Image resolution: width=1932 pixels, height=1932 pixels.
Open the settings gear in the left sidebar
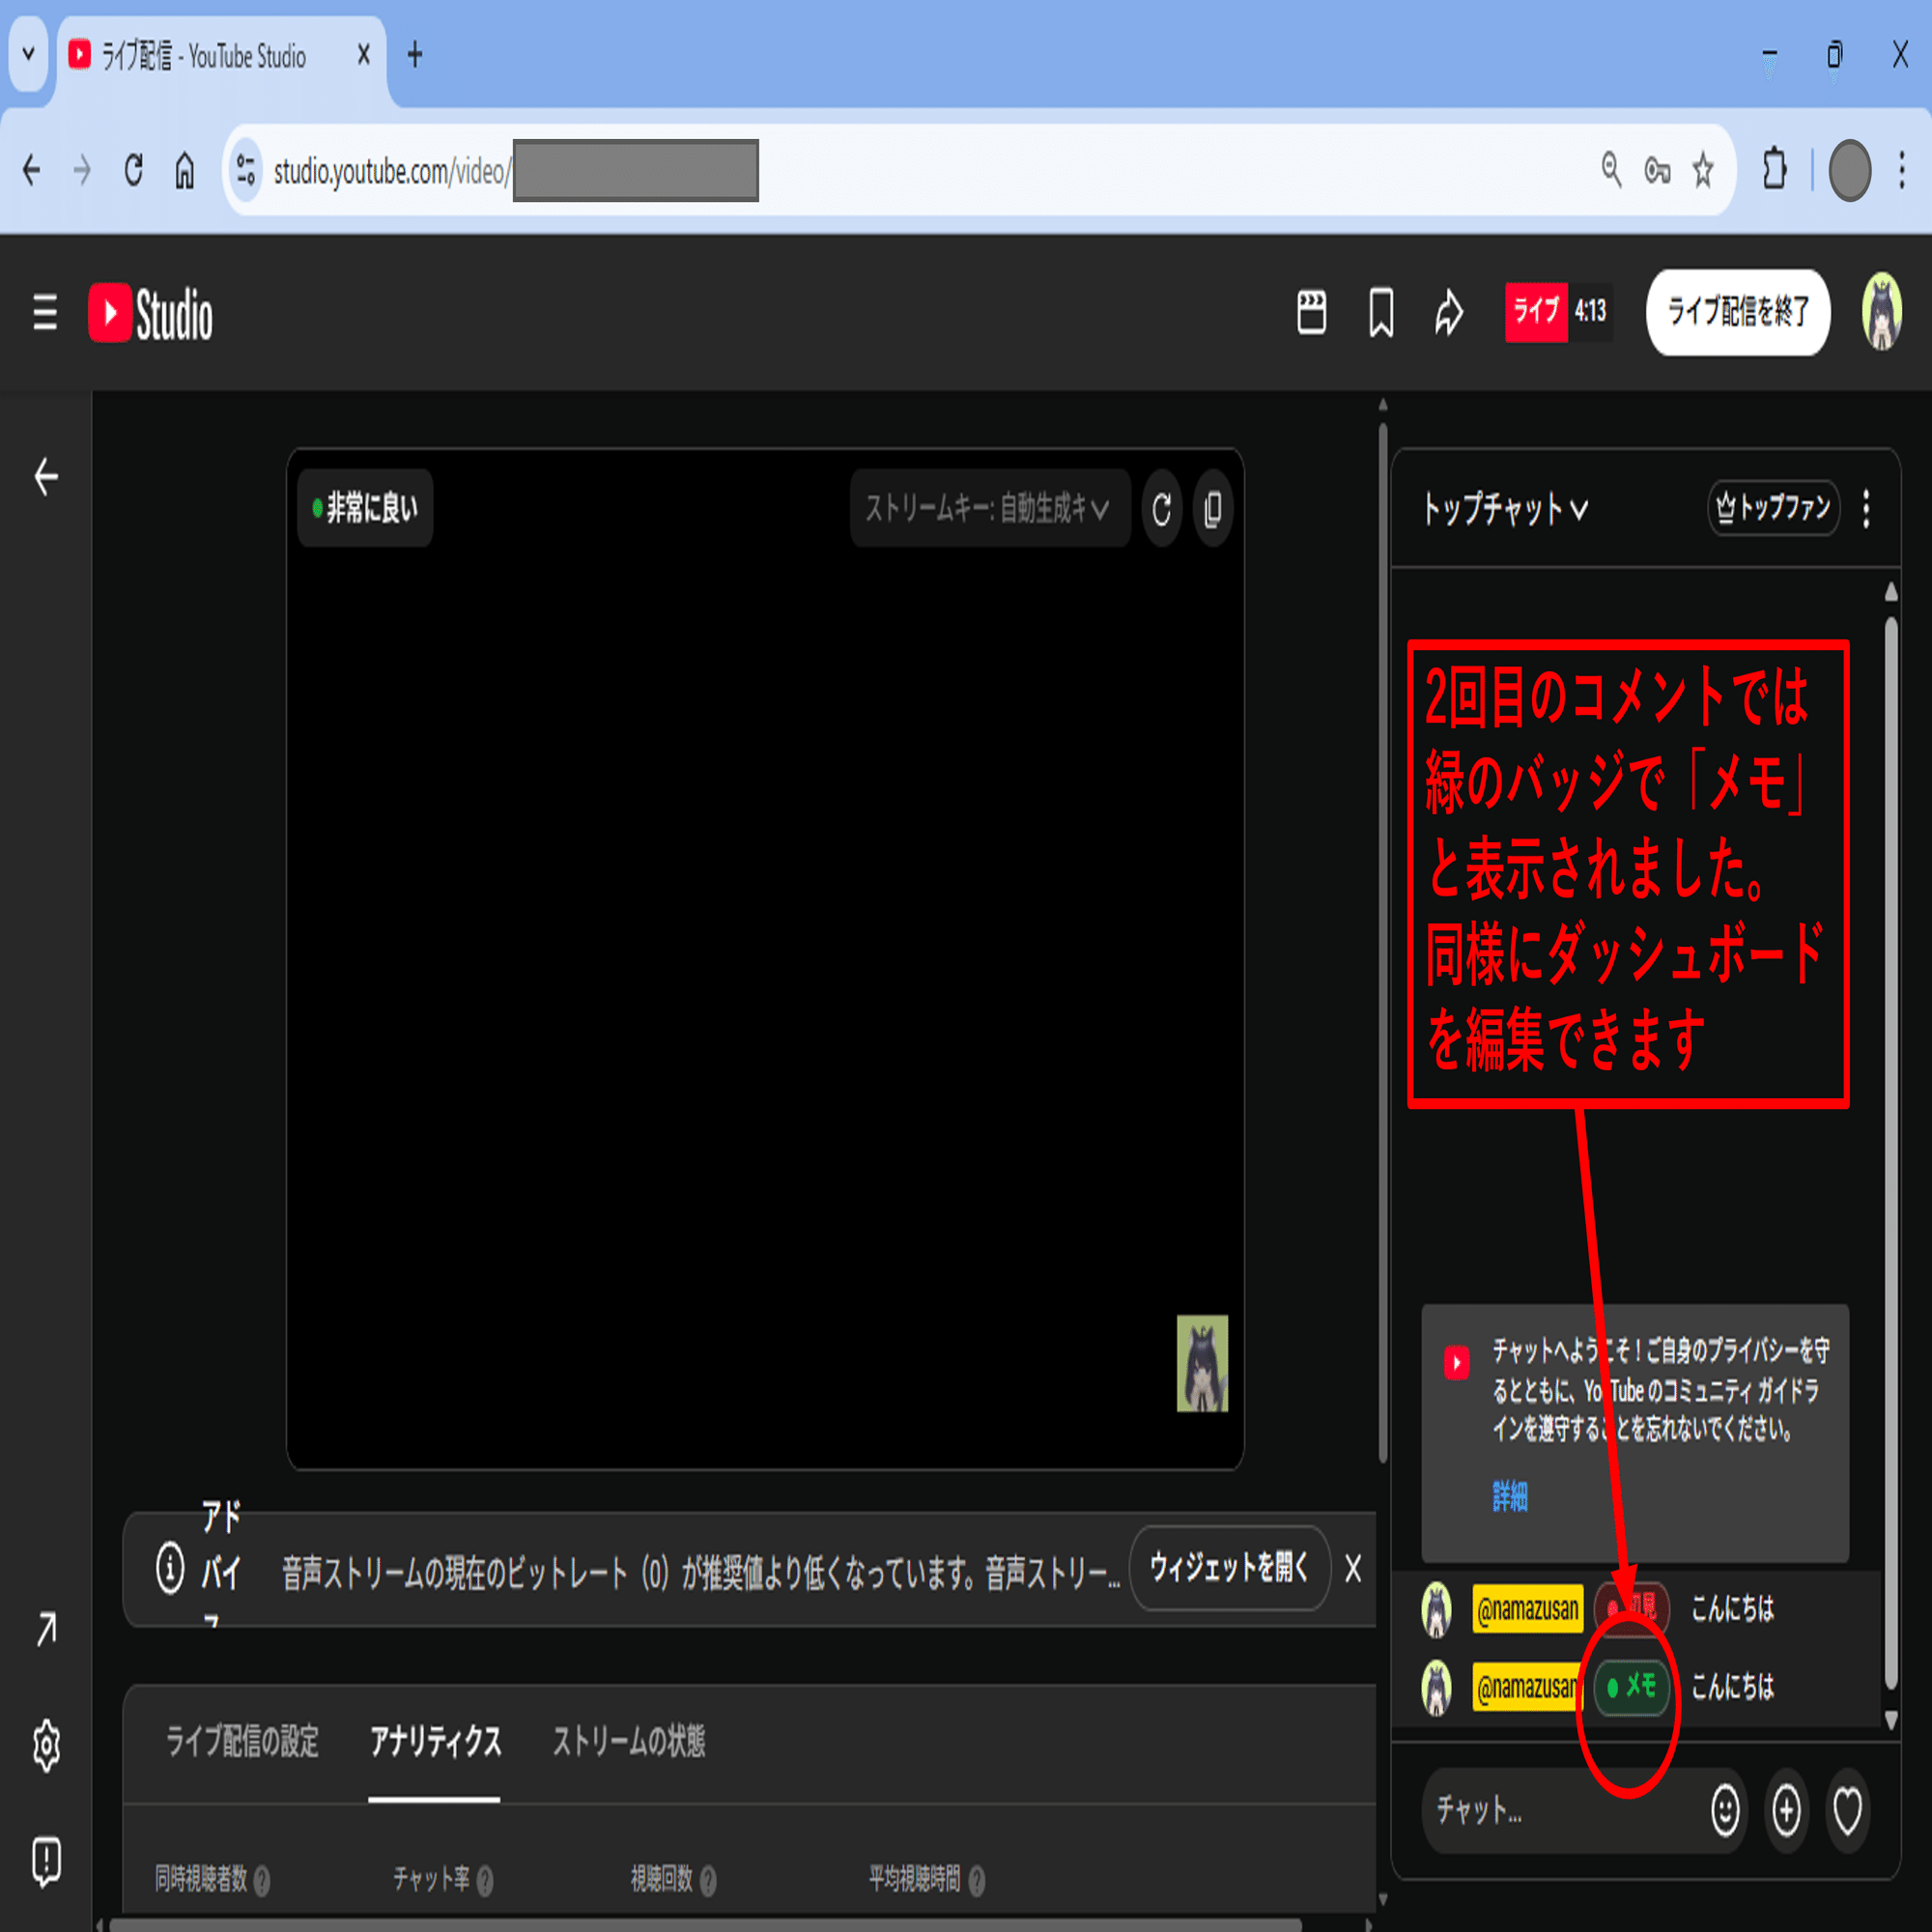coord(46,1747)
